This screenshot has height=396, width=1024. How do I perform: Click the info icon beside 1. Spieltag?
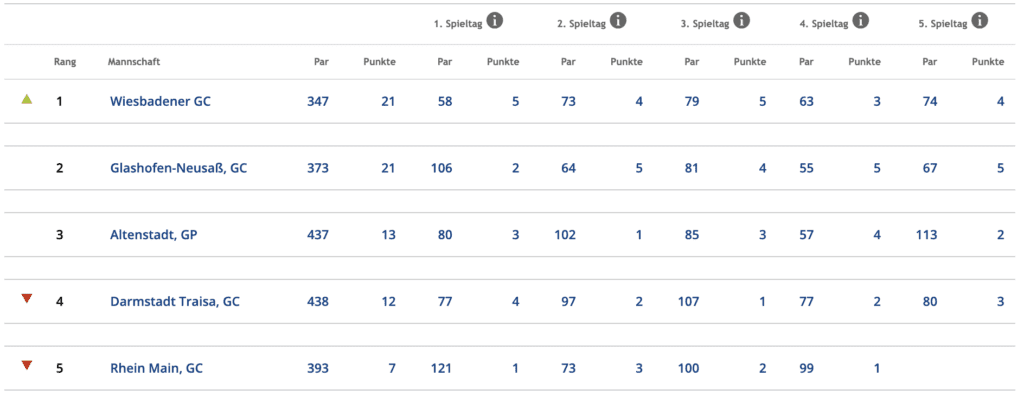(x=495, y=21)
